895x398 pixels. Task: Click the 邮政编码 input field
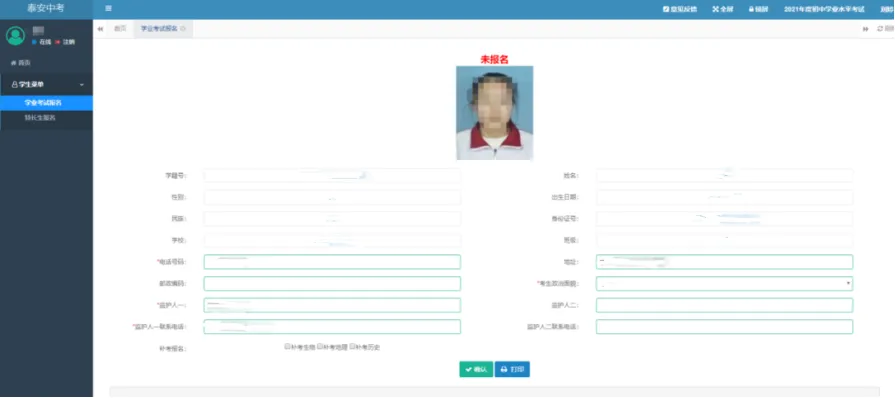(x=332, y=284)
